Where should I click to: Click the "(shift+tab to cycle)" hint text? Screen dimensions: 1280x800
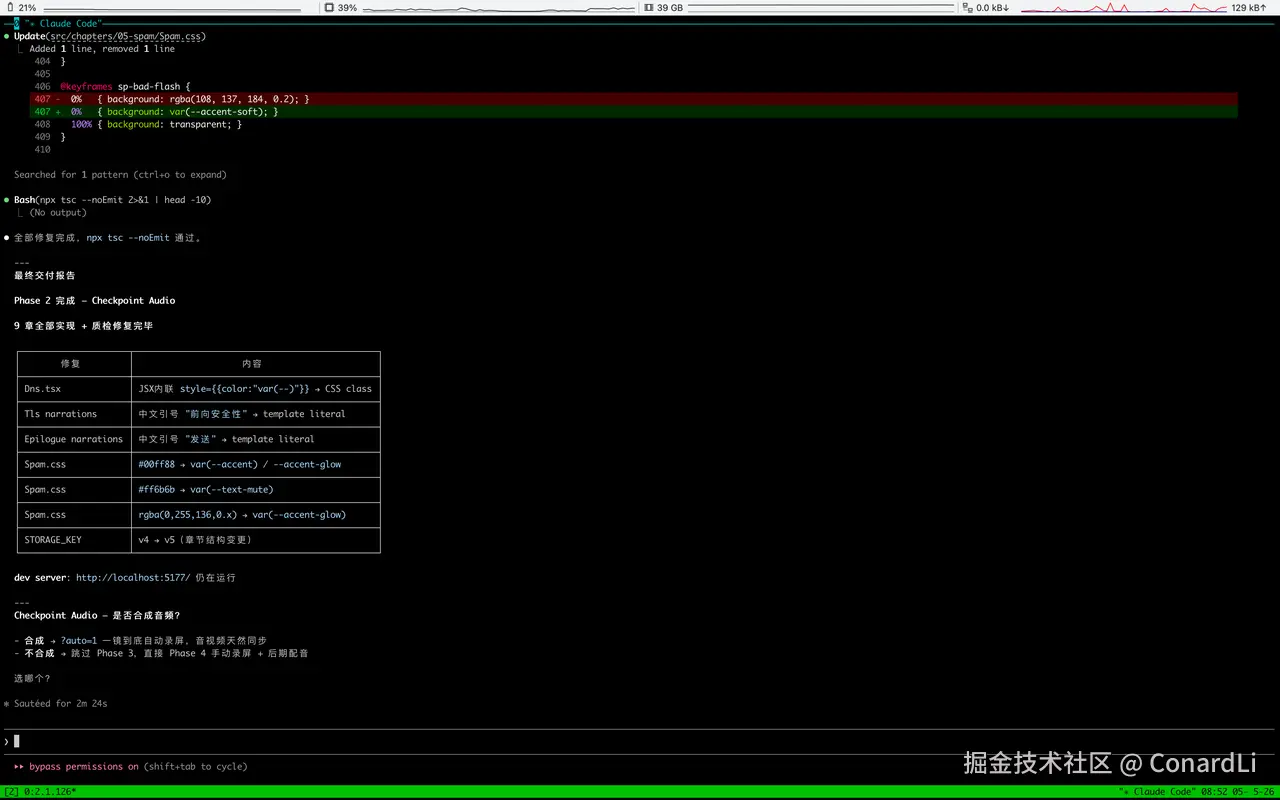click(x=195, y=767)
